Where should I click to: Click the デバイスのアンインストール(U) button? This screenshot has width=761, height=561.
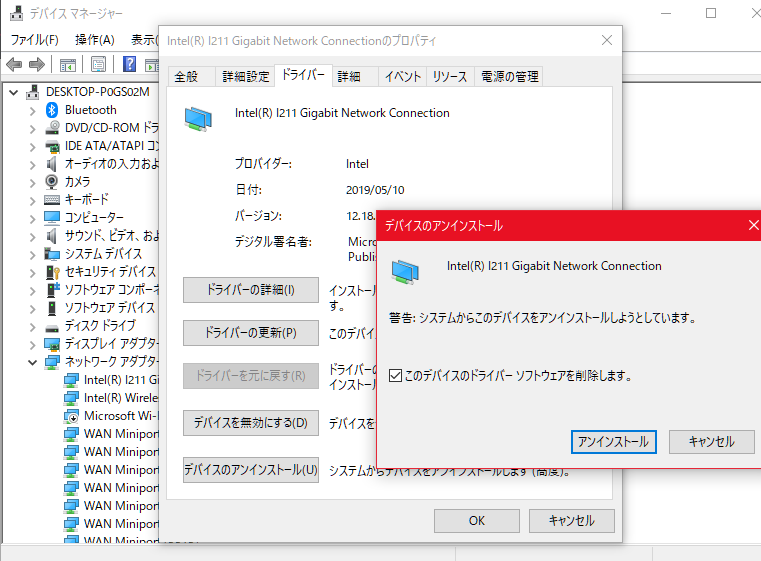pos(250,470)
